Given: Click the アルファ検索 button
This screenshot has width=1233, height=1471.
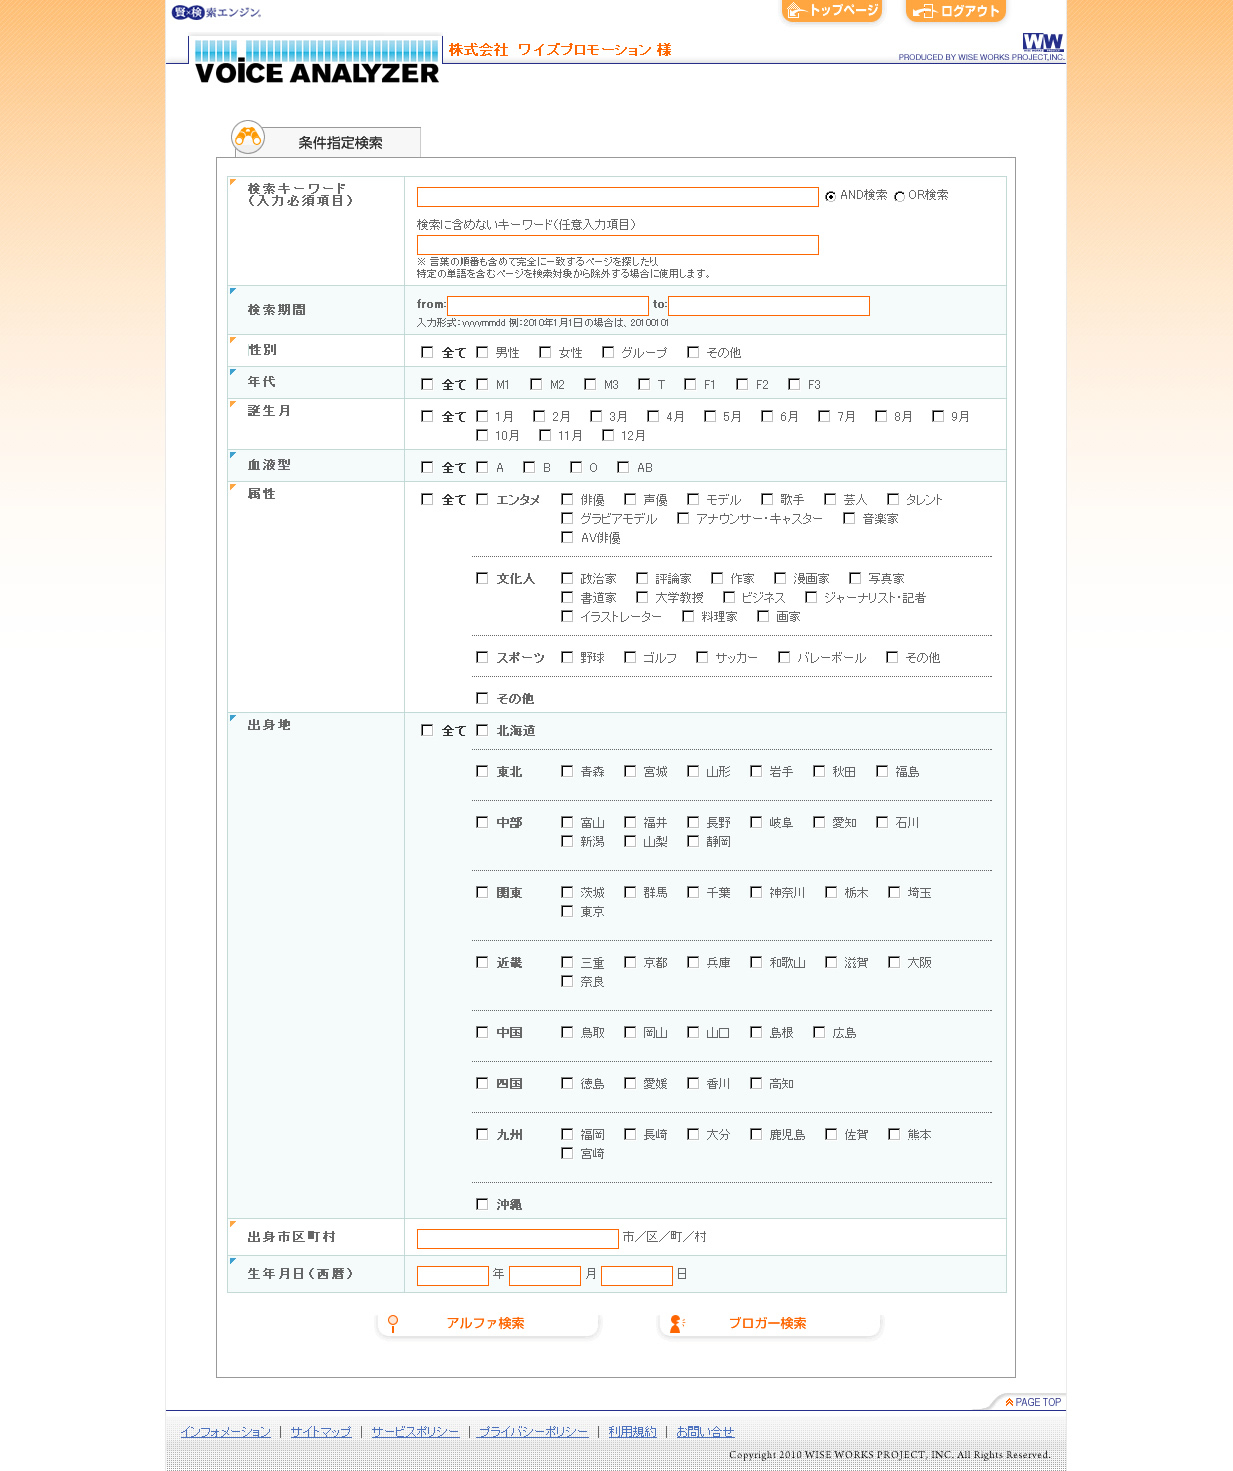Looking at the screenshot, I should coord(487,1324).
